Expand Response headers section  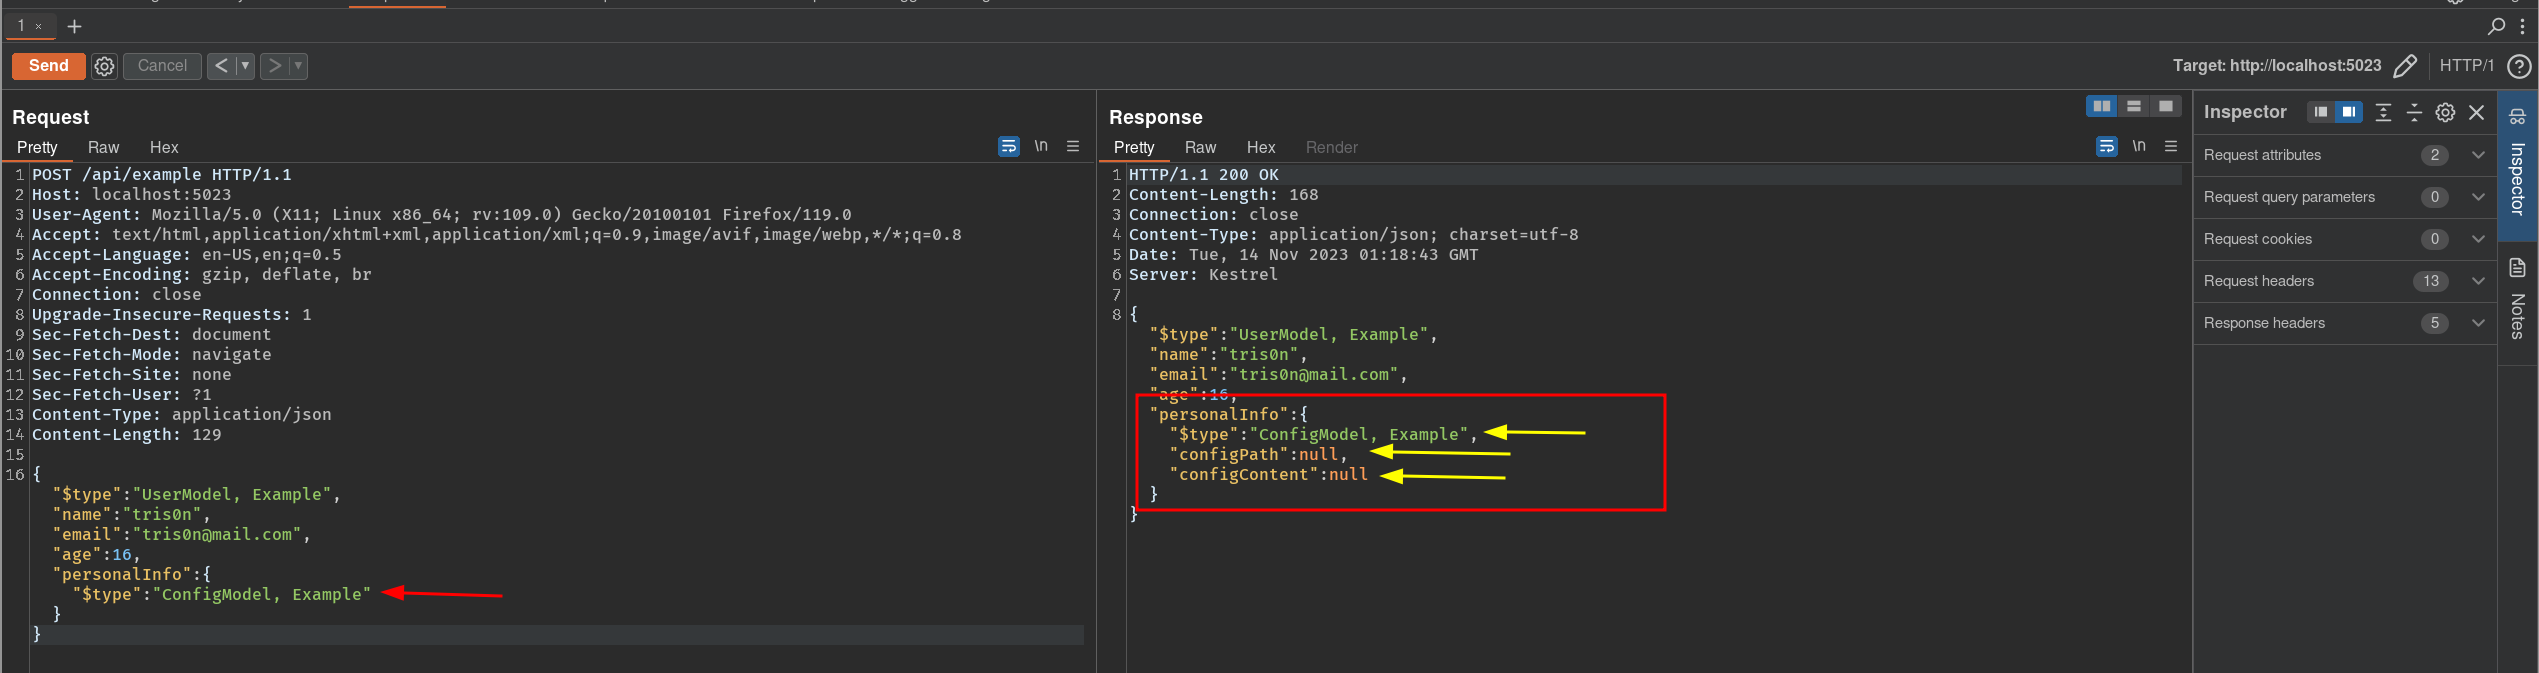[x=2478, y=323]
